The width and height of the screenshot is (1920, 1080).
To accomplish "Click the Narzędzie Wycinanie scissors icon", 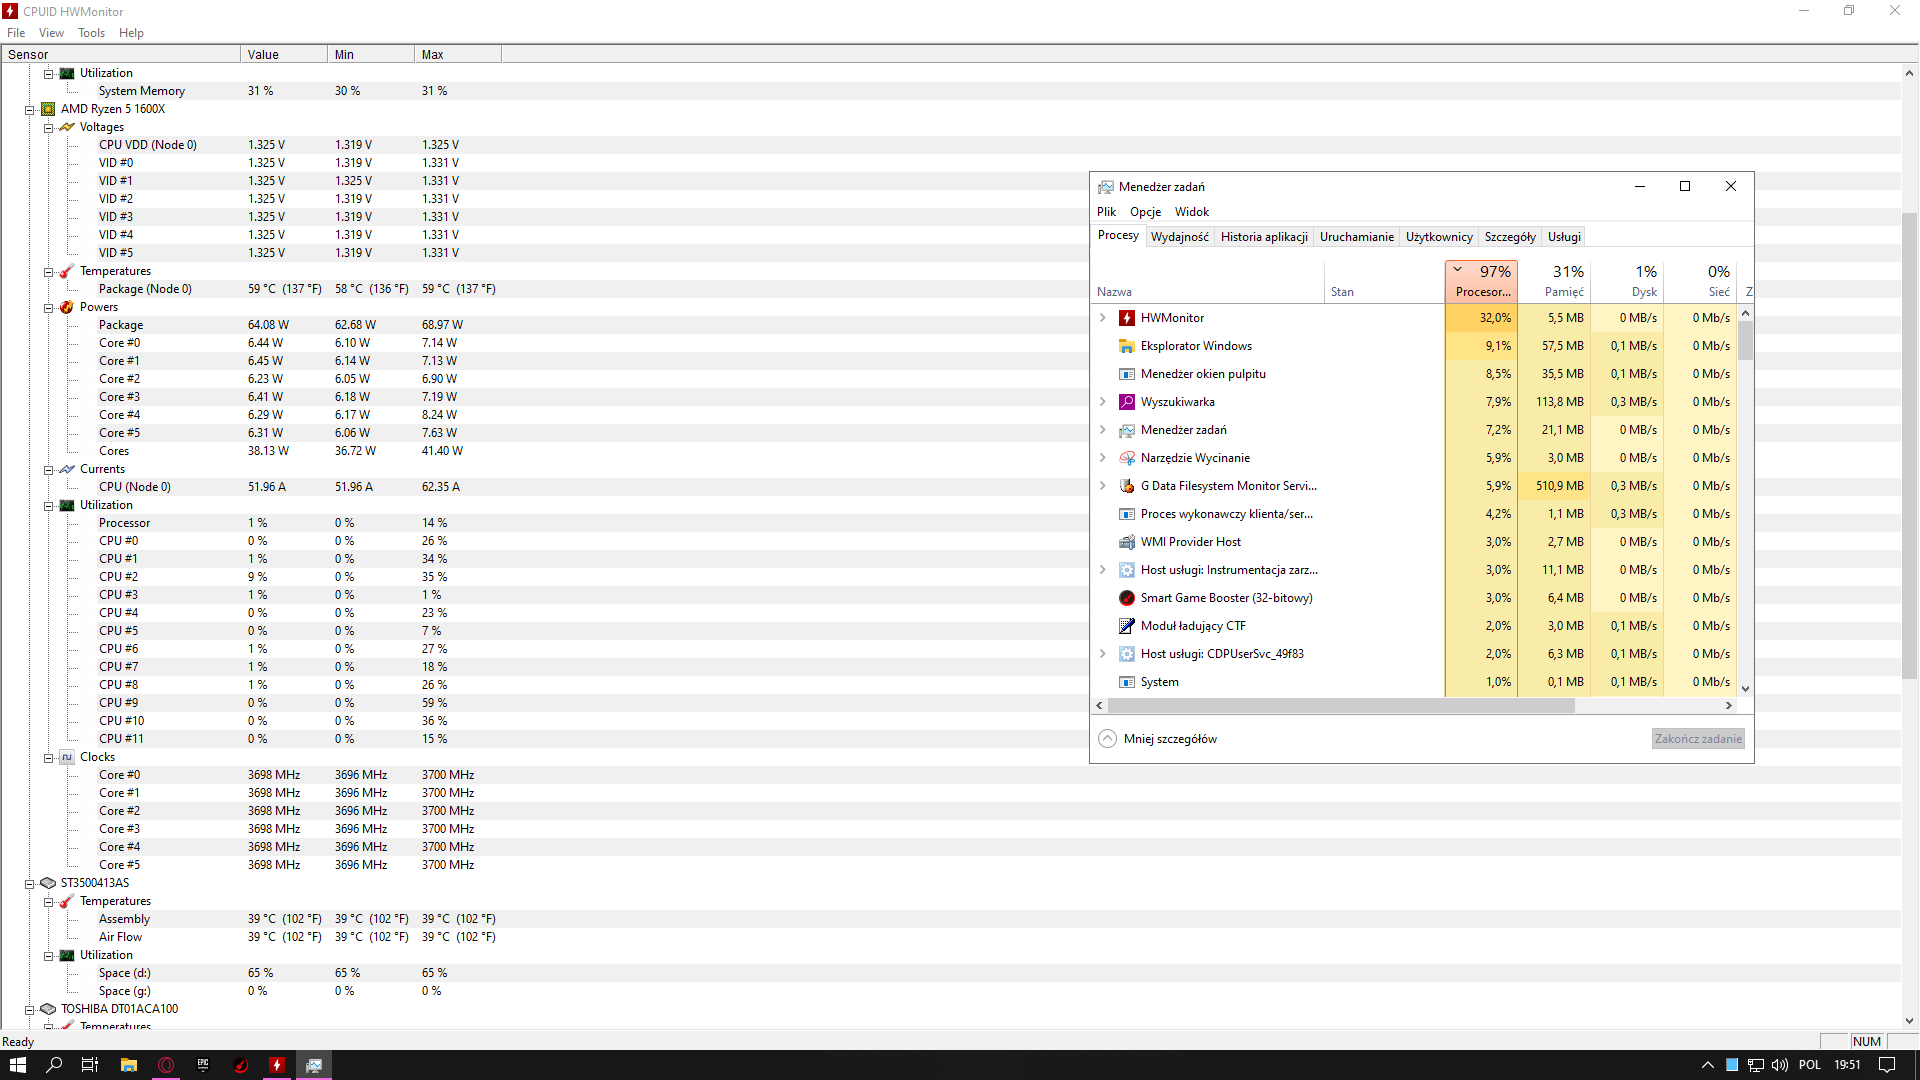I will [1127, 458].
